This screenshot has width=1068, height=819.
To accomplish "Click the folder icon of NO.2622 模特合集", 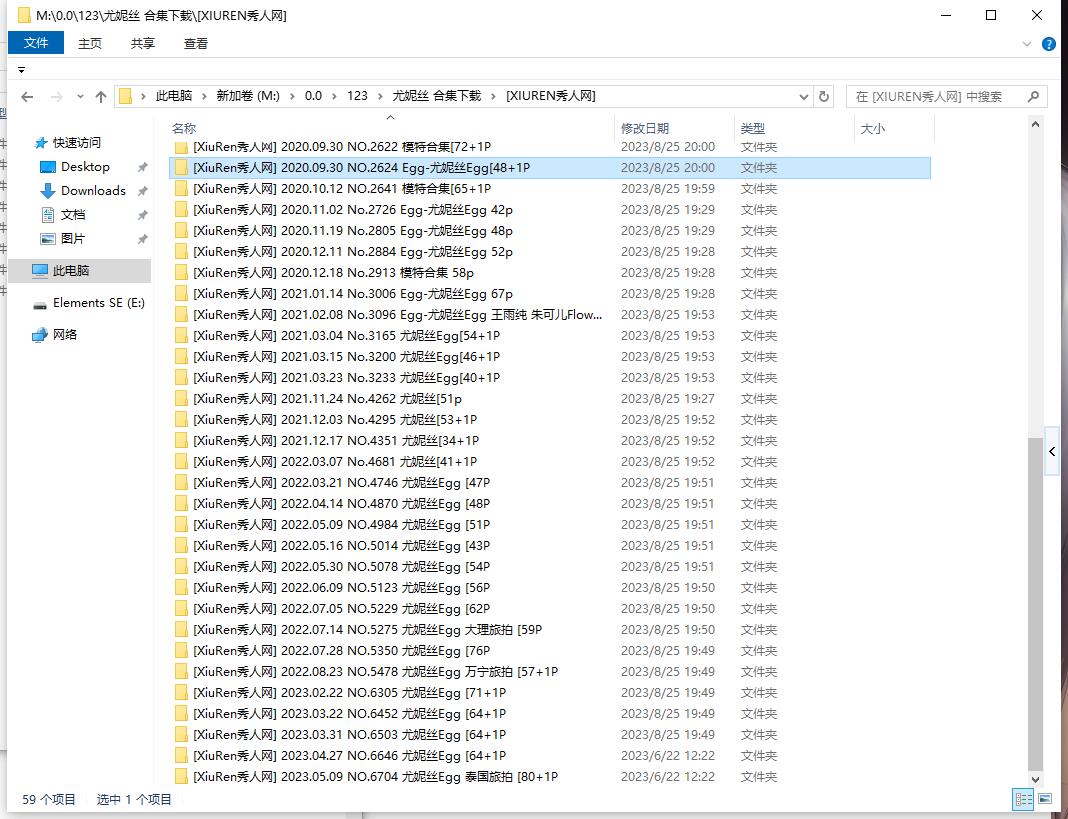I will point(180,147).
